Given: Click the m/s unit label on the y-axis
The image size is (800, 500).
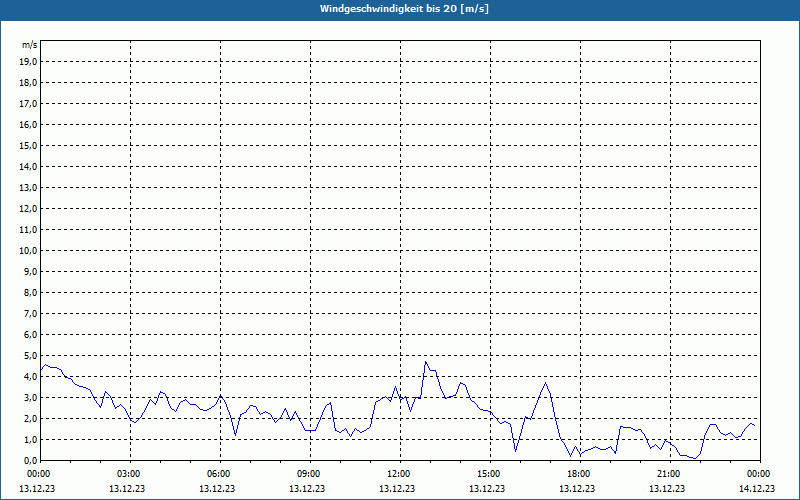Looking at the screenshot, I should pos(30,45).
